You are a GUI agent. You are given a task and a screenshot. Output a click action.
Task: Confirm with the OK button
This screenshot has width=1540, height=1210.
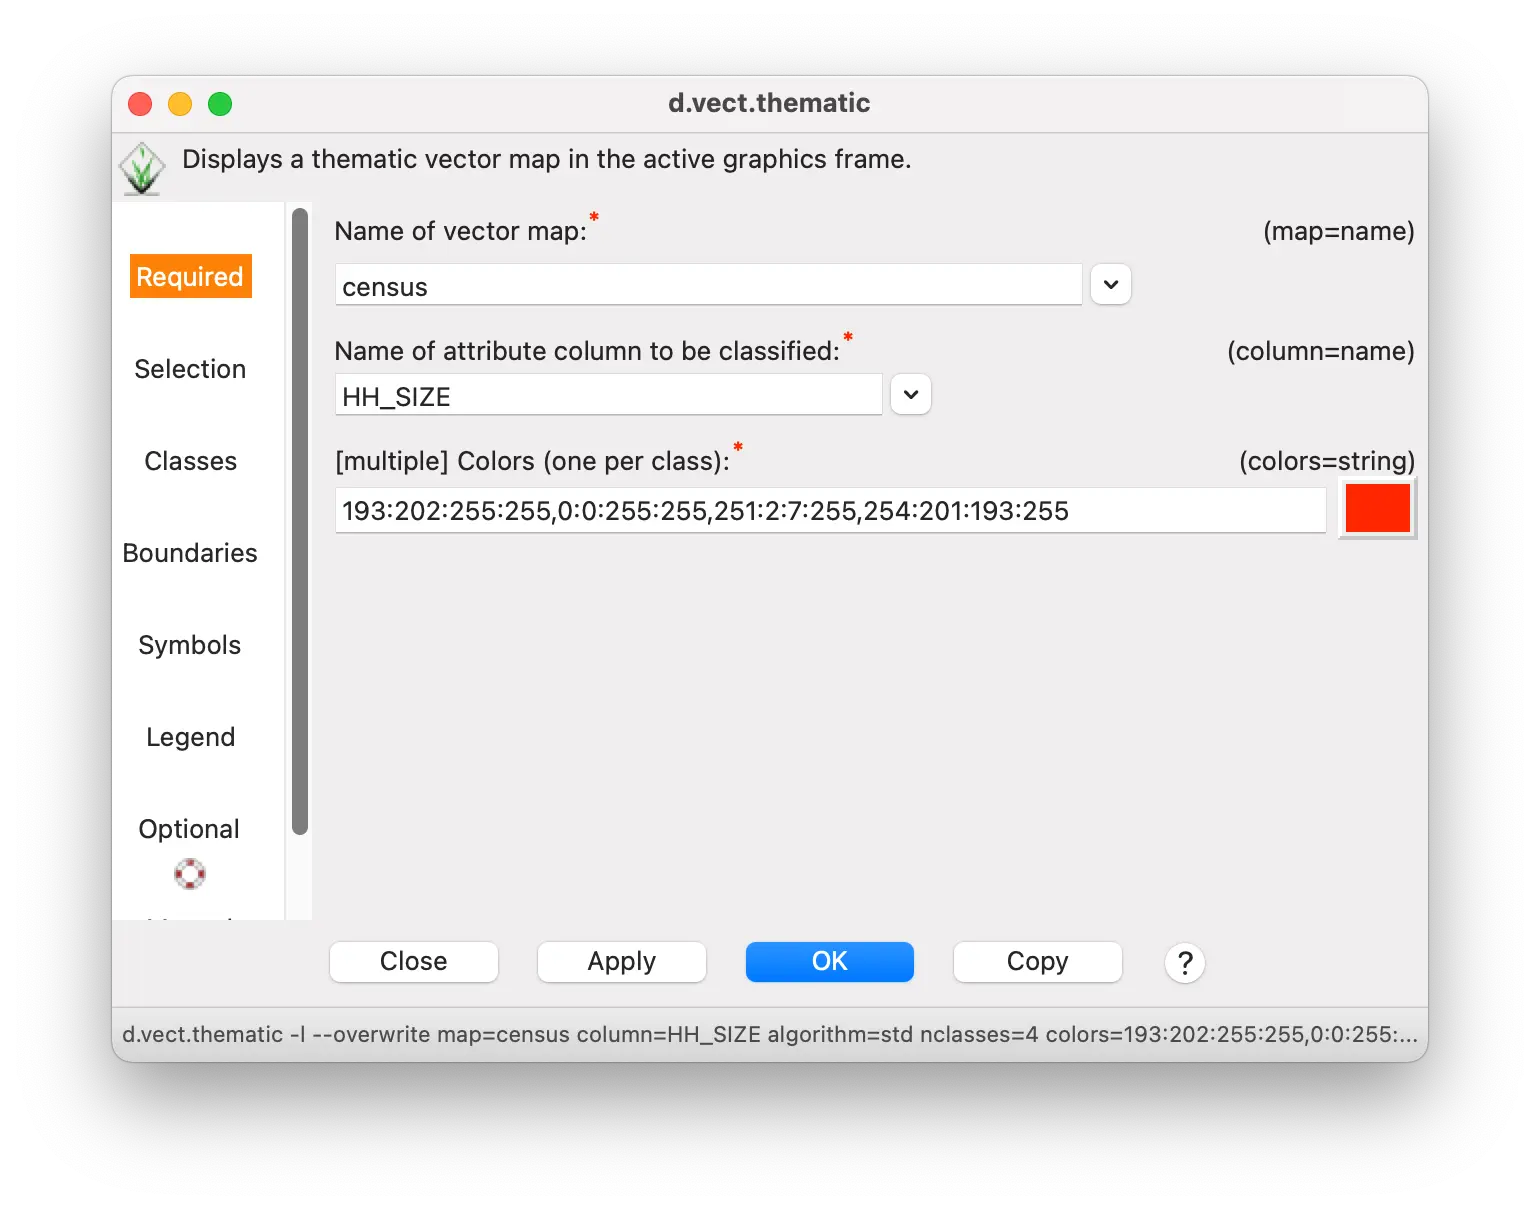[829, 962]
